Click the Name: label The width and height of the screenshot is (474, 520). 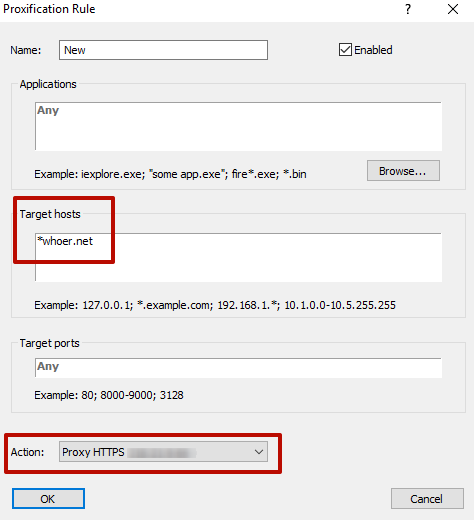click(x=26, y=50)
